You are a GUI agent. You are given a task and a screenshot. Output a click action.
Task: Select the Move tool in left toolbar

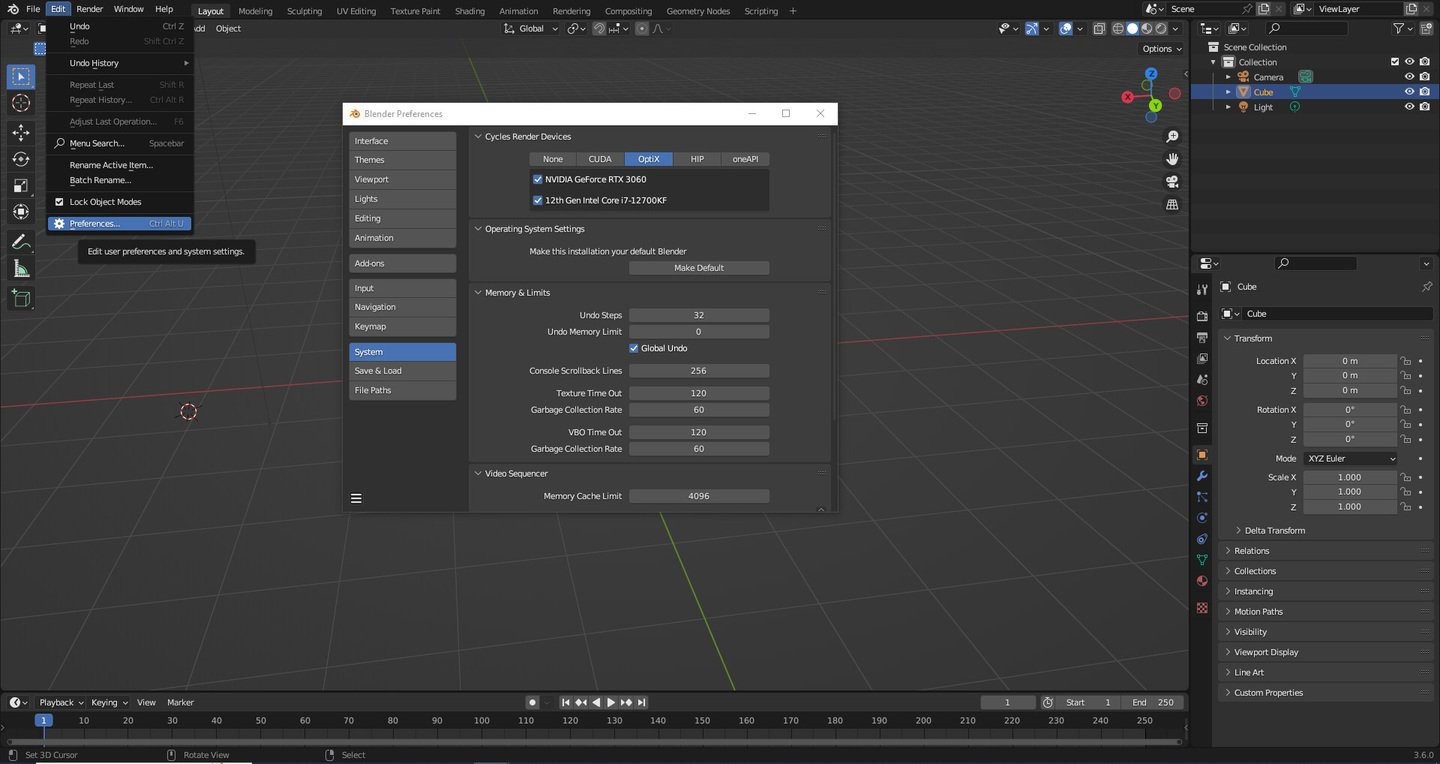coord(21,132)
